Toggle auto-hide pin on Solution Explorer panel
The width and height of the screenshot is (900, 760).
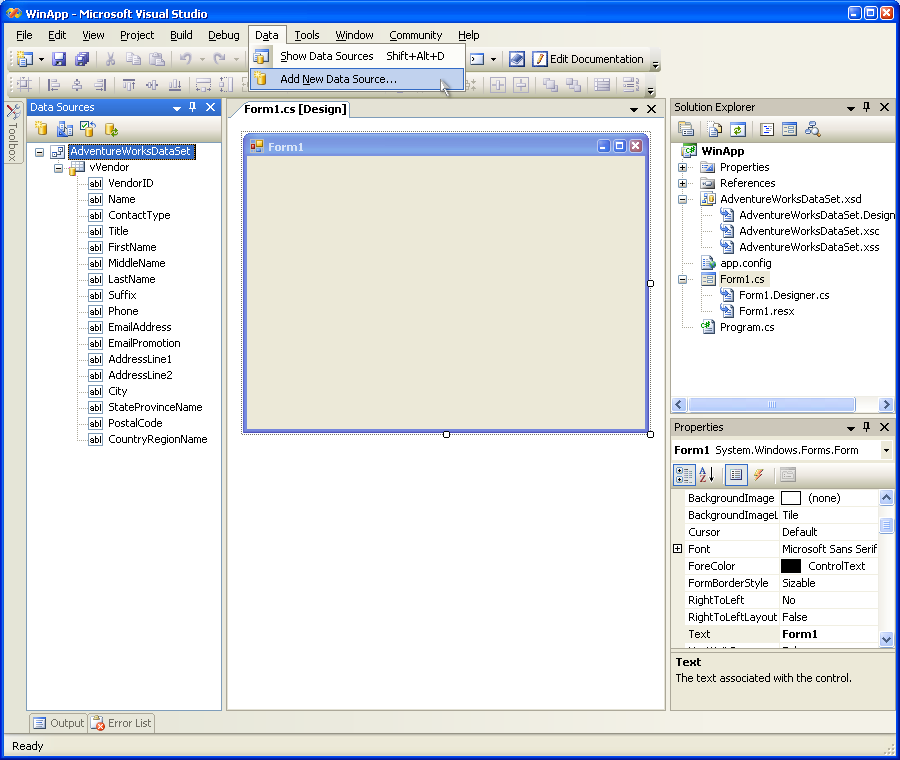pos(867,107)
